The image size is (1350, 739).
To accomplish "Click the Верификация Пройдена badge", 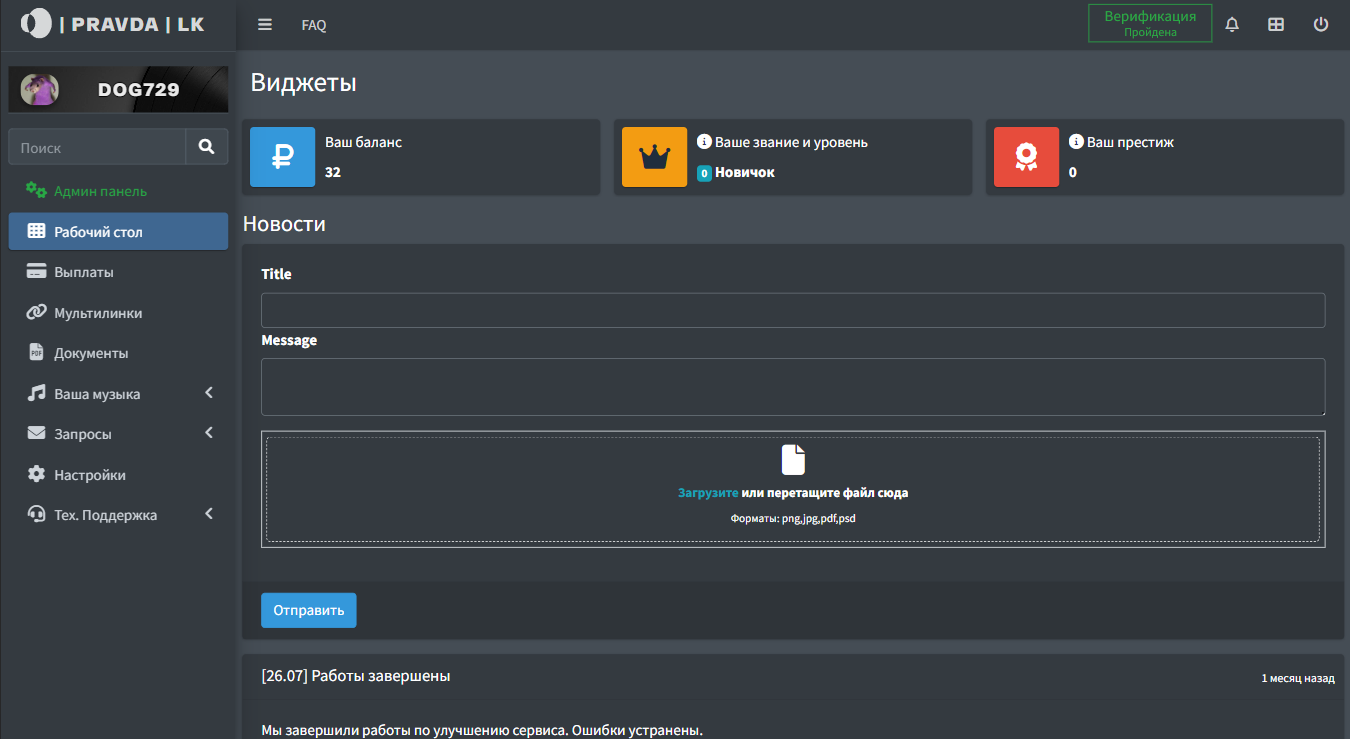I will click(x=1150, y=23).
